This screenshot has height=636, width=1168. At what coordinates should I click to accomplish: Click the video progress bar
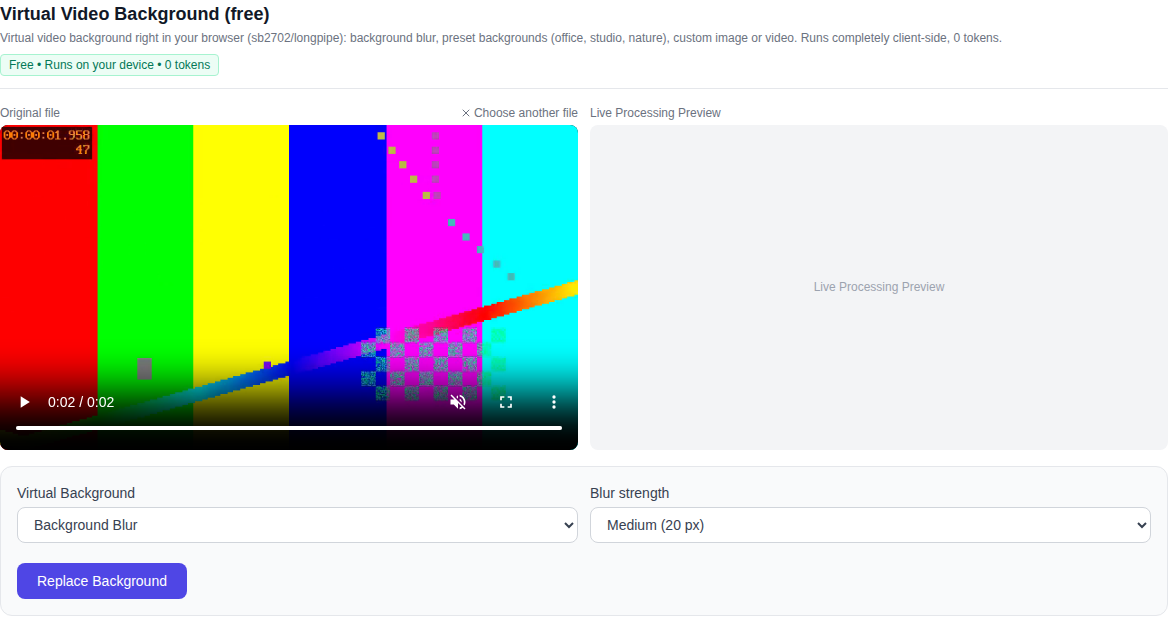point(289,428)
